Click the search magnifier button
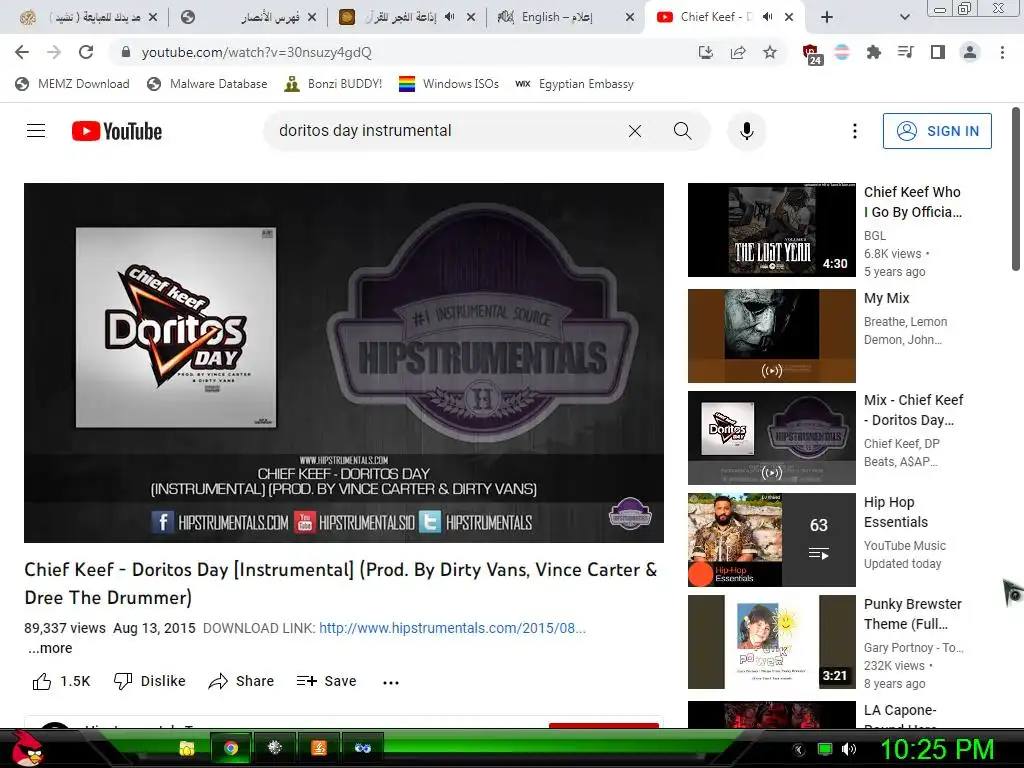 pos(682,131)
